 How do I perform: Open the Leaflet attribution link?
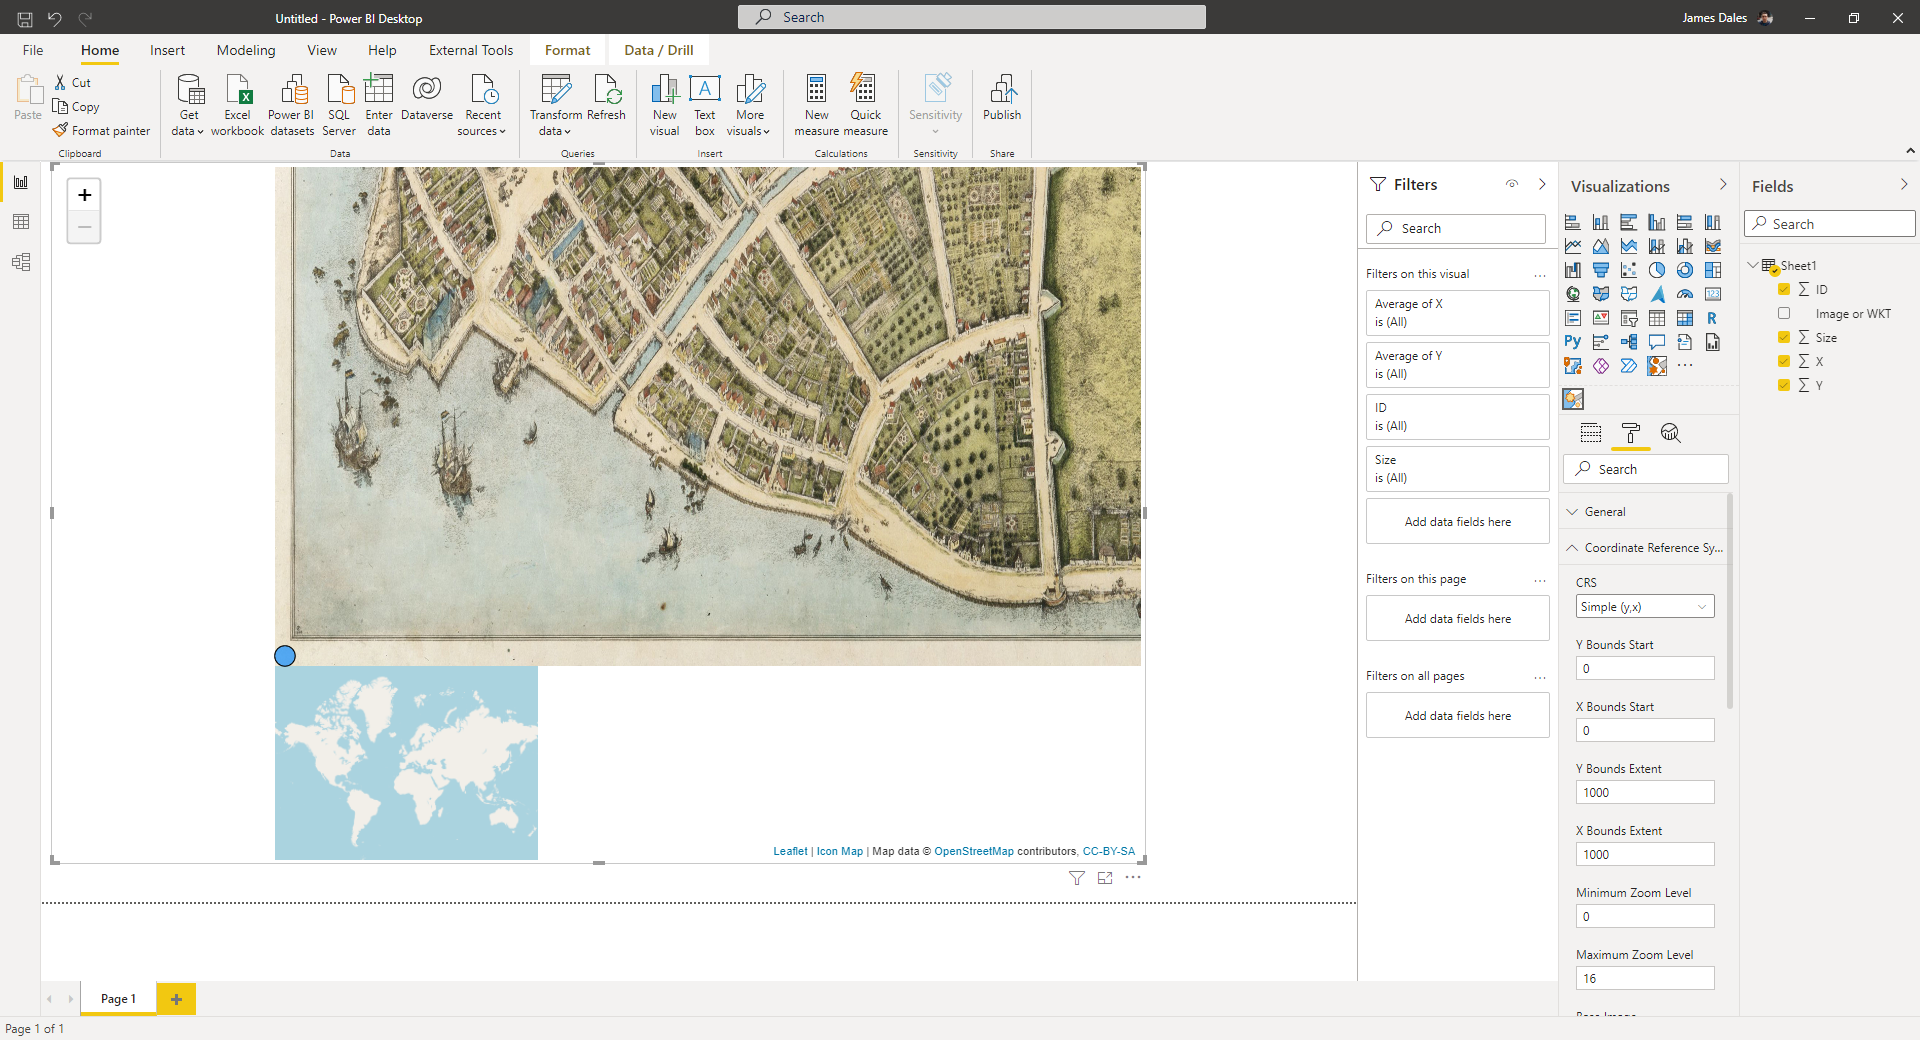(x=790, y=851)
